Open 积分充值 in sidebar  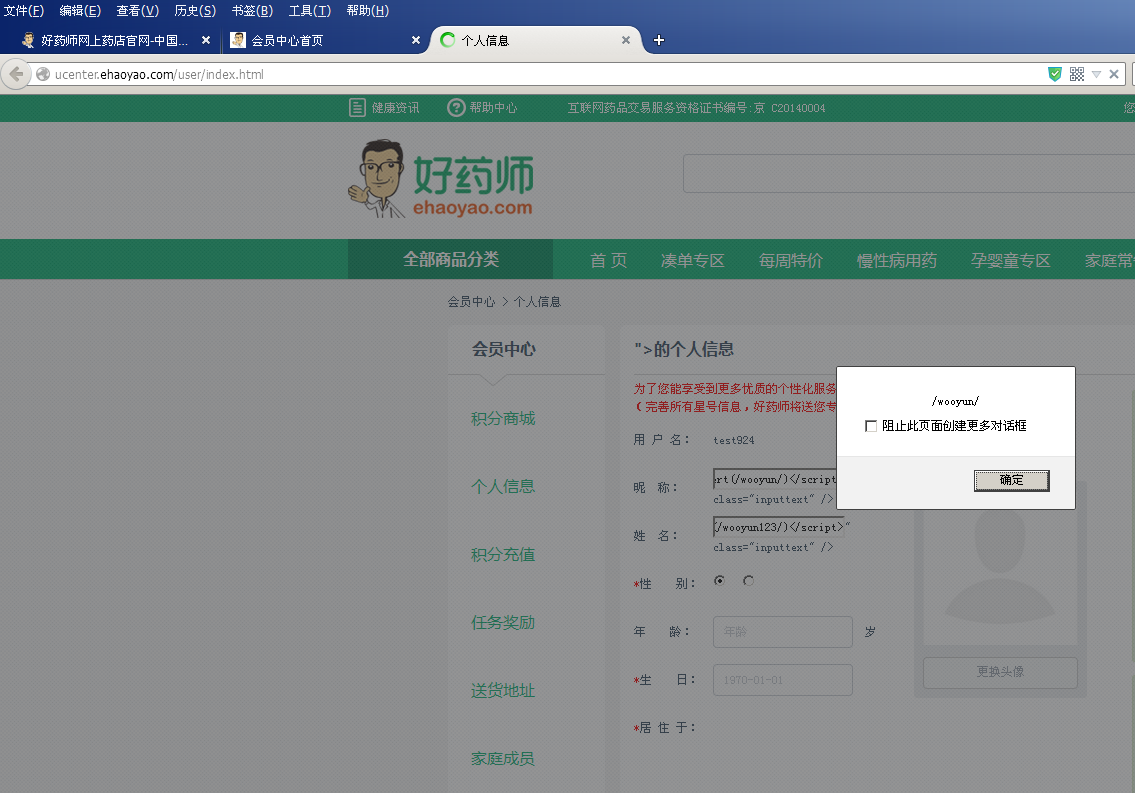pyautogui.click(x=503, y=554)
